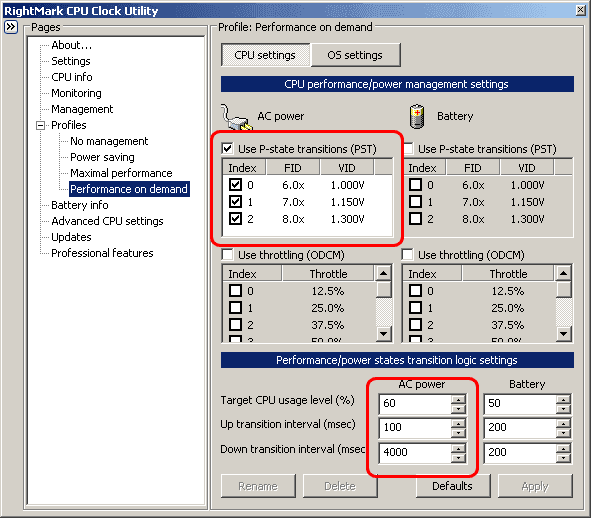Select Maximal performance profile
Screen dimensions: 591x518
coord(121,173)
